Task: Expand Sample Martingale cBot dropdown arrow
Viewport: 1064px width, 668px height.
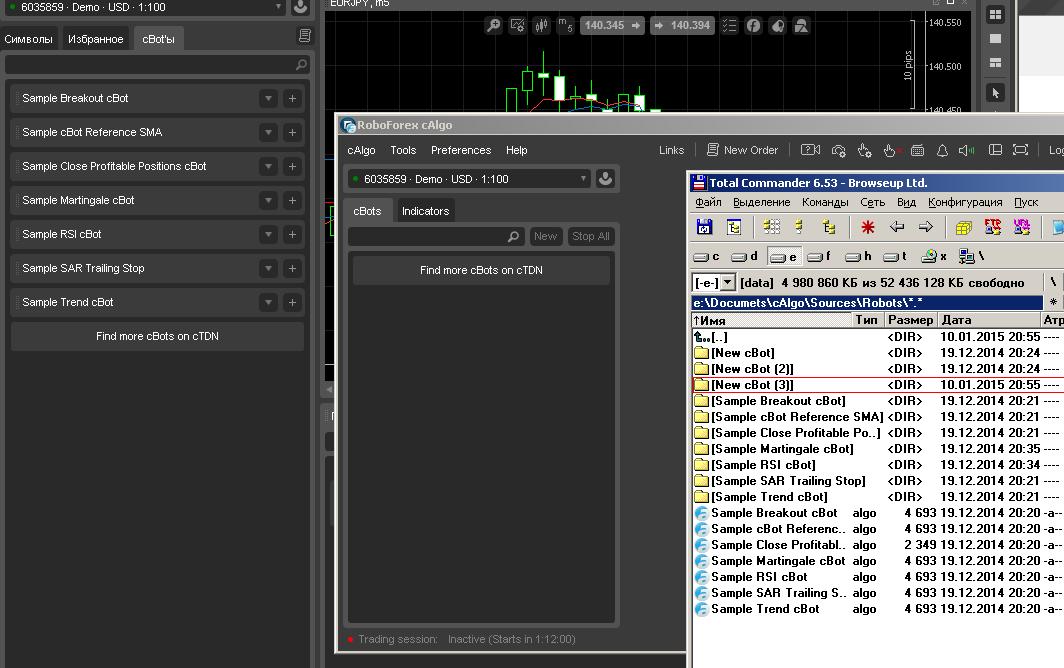Action: 269,200
